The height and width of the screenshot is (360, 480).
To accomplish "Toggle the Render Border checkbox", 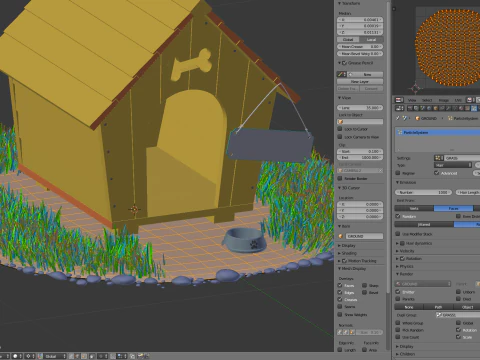I will click(x=340, y=178).
